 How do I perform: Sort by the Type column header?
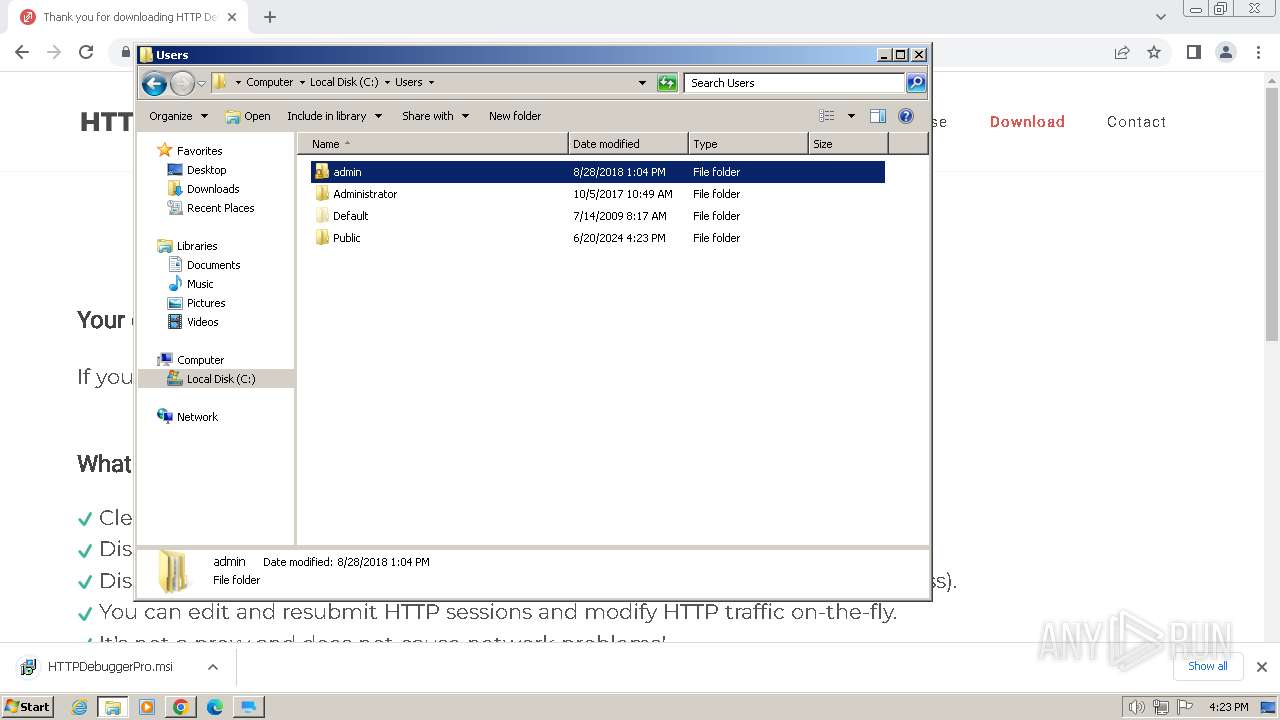click(x=748, y=144)
